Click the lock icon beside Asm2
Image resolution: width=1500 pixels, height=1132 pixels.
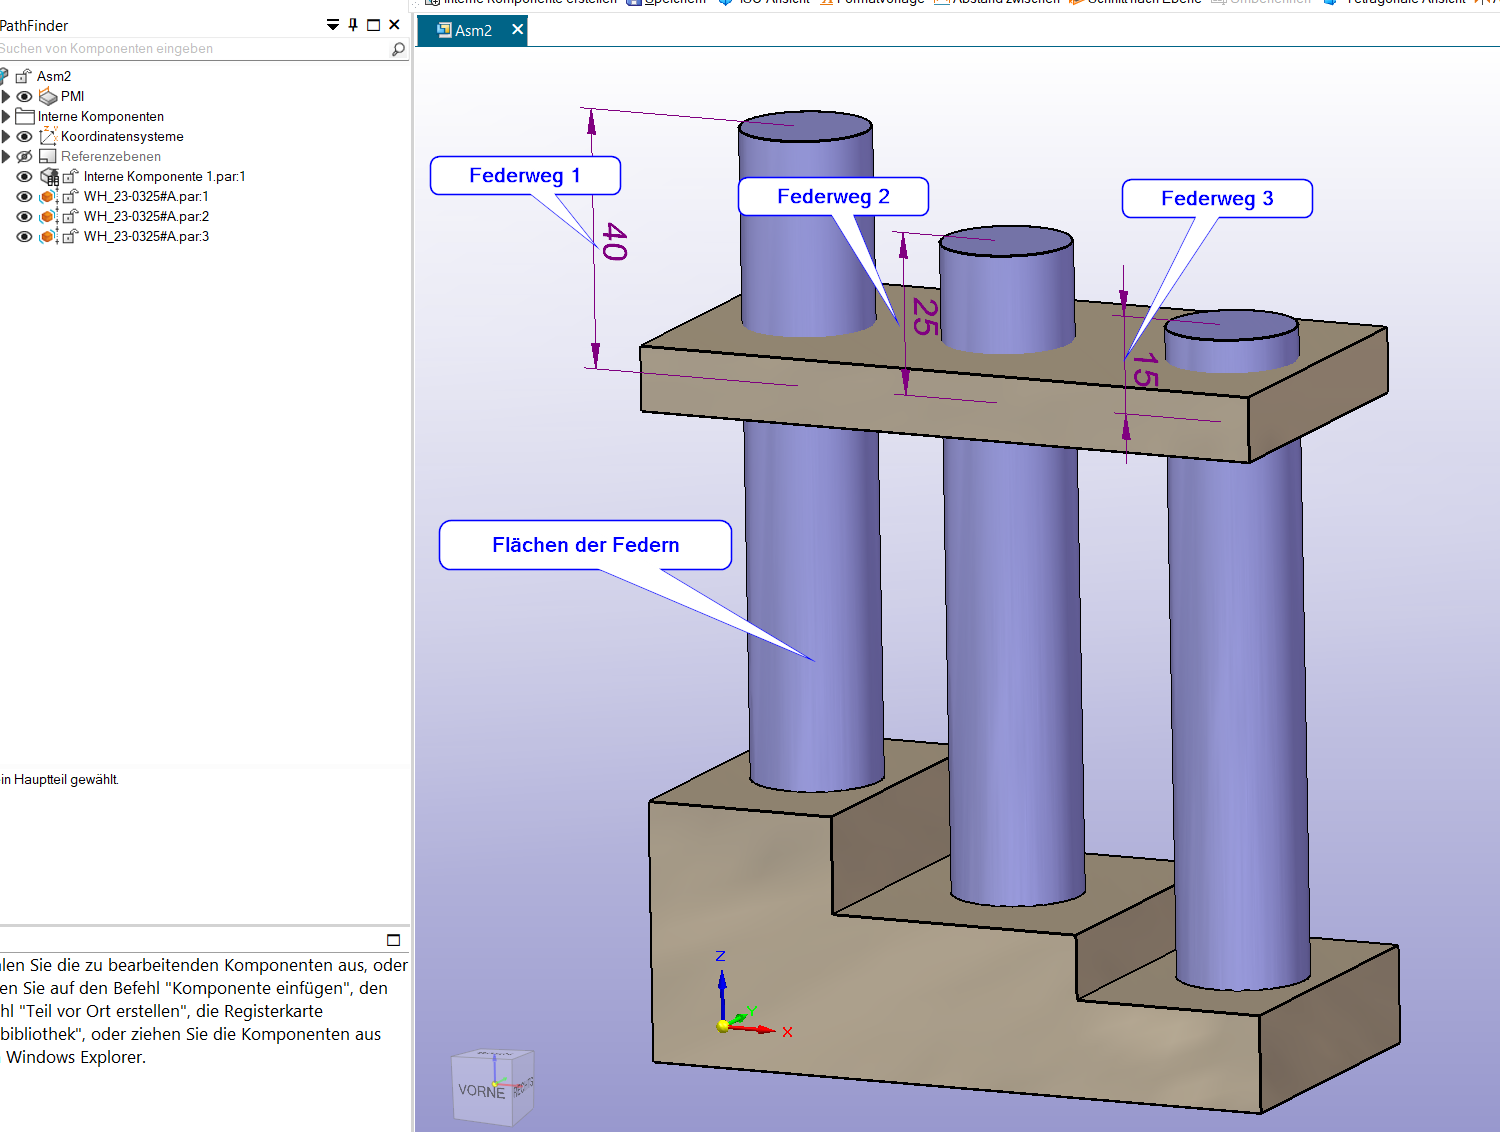click(24, 76)
